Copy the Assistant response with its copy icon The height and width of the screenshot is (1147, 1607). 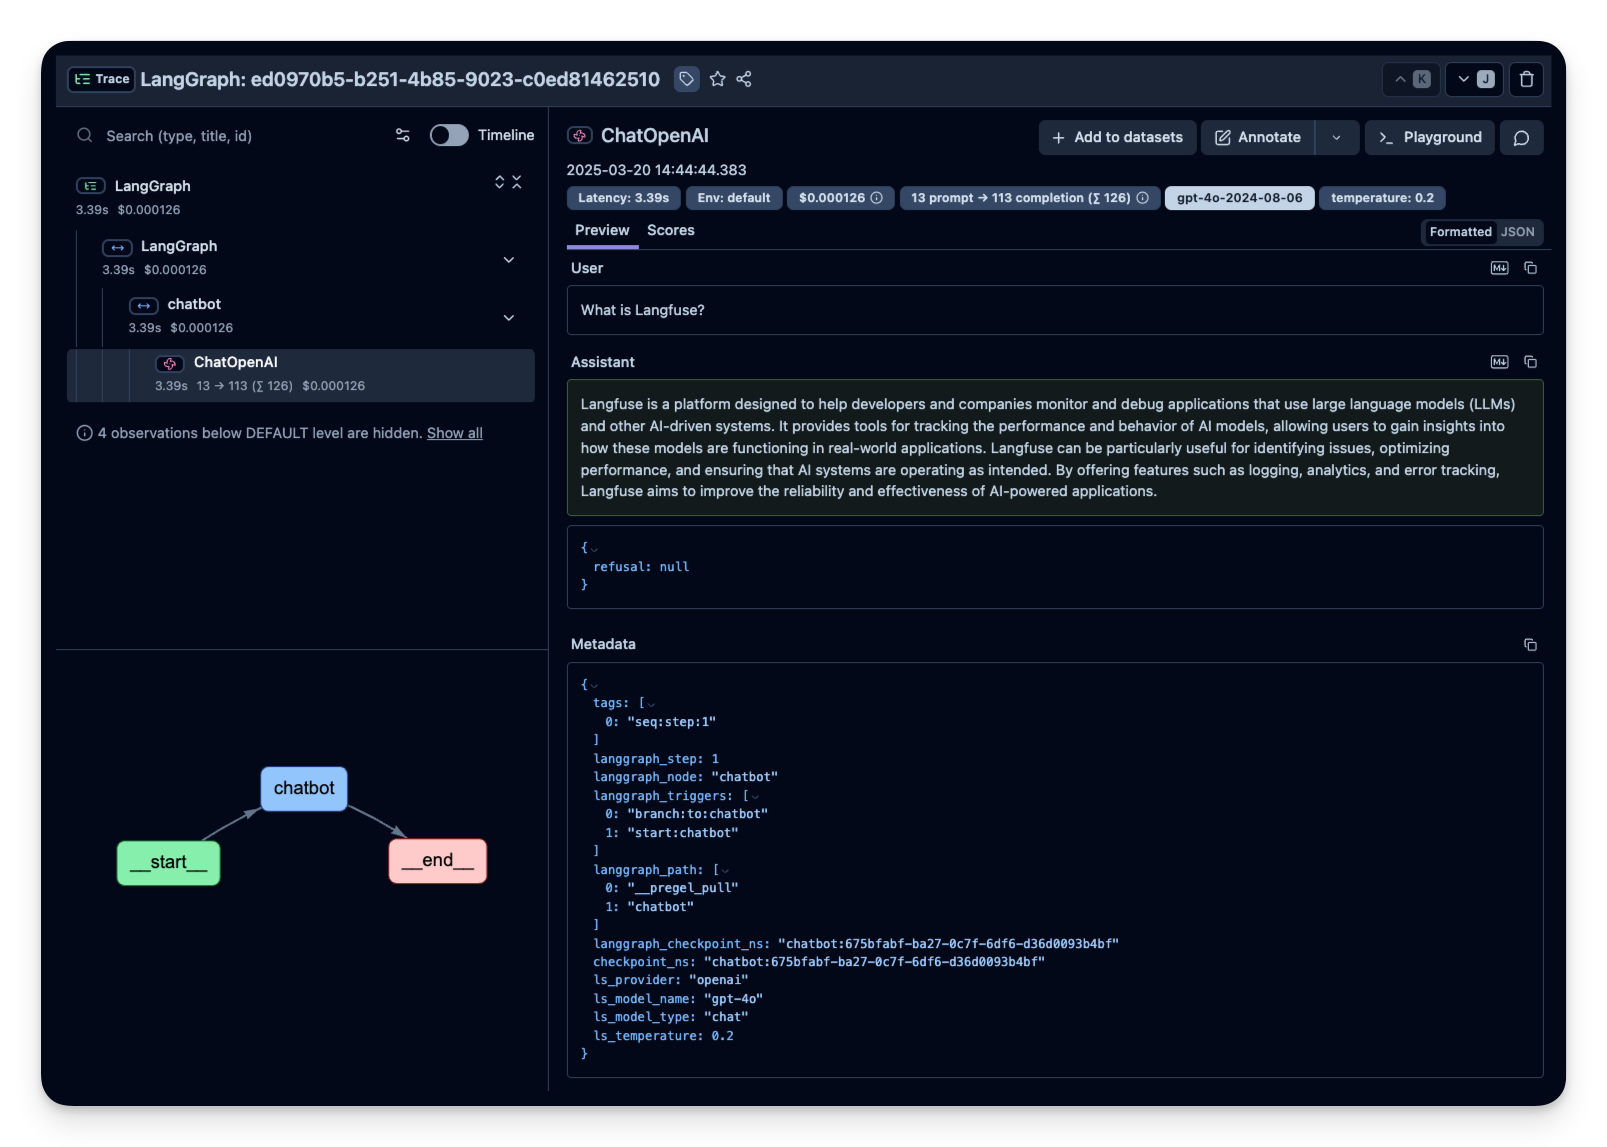1530,361
